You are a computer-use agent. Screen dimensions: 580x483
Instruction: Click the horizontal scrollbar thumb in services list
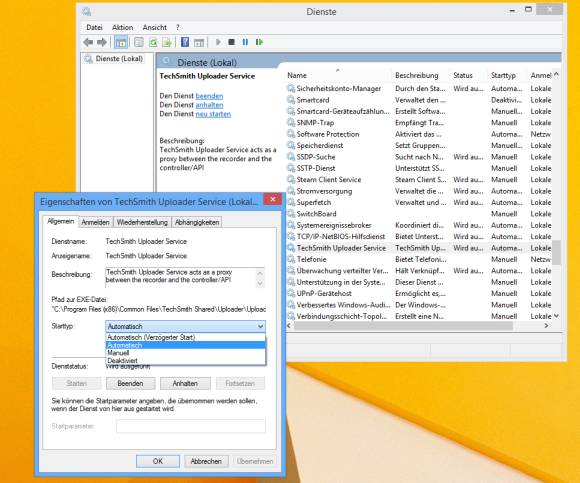coord(403,326)
